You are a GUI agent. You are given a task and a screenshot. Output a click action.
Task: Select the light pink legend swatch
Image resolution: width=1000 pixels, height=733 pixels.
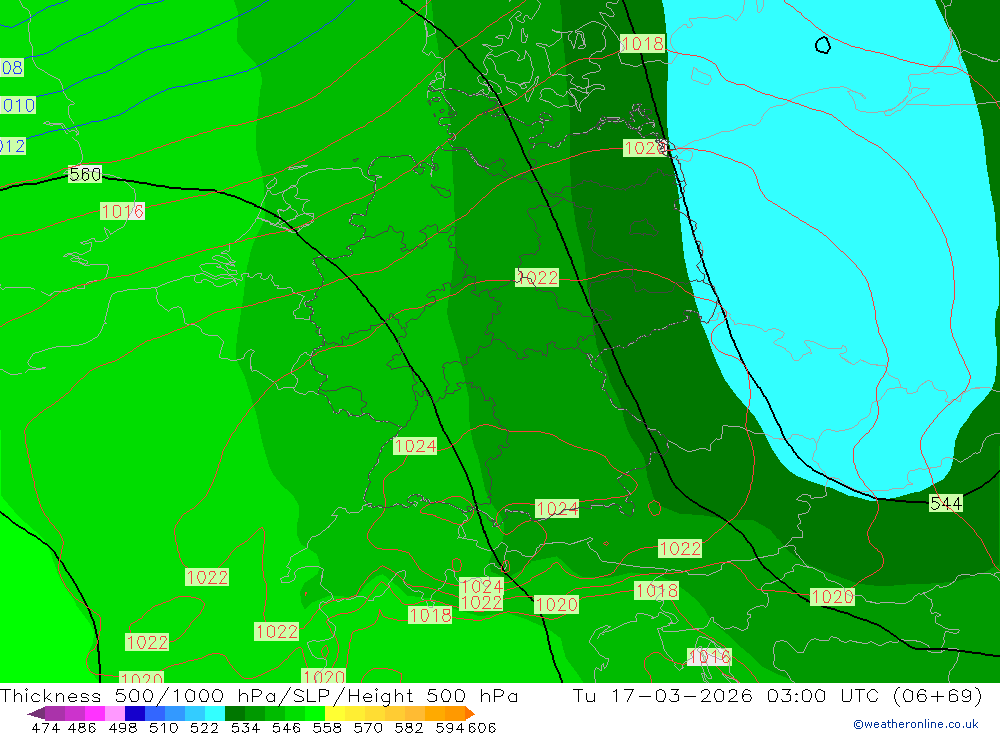coord(115,713)
